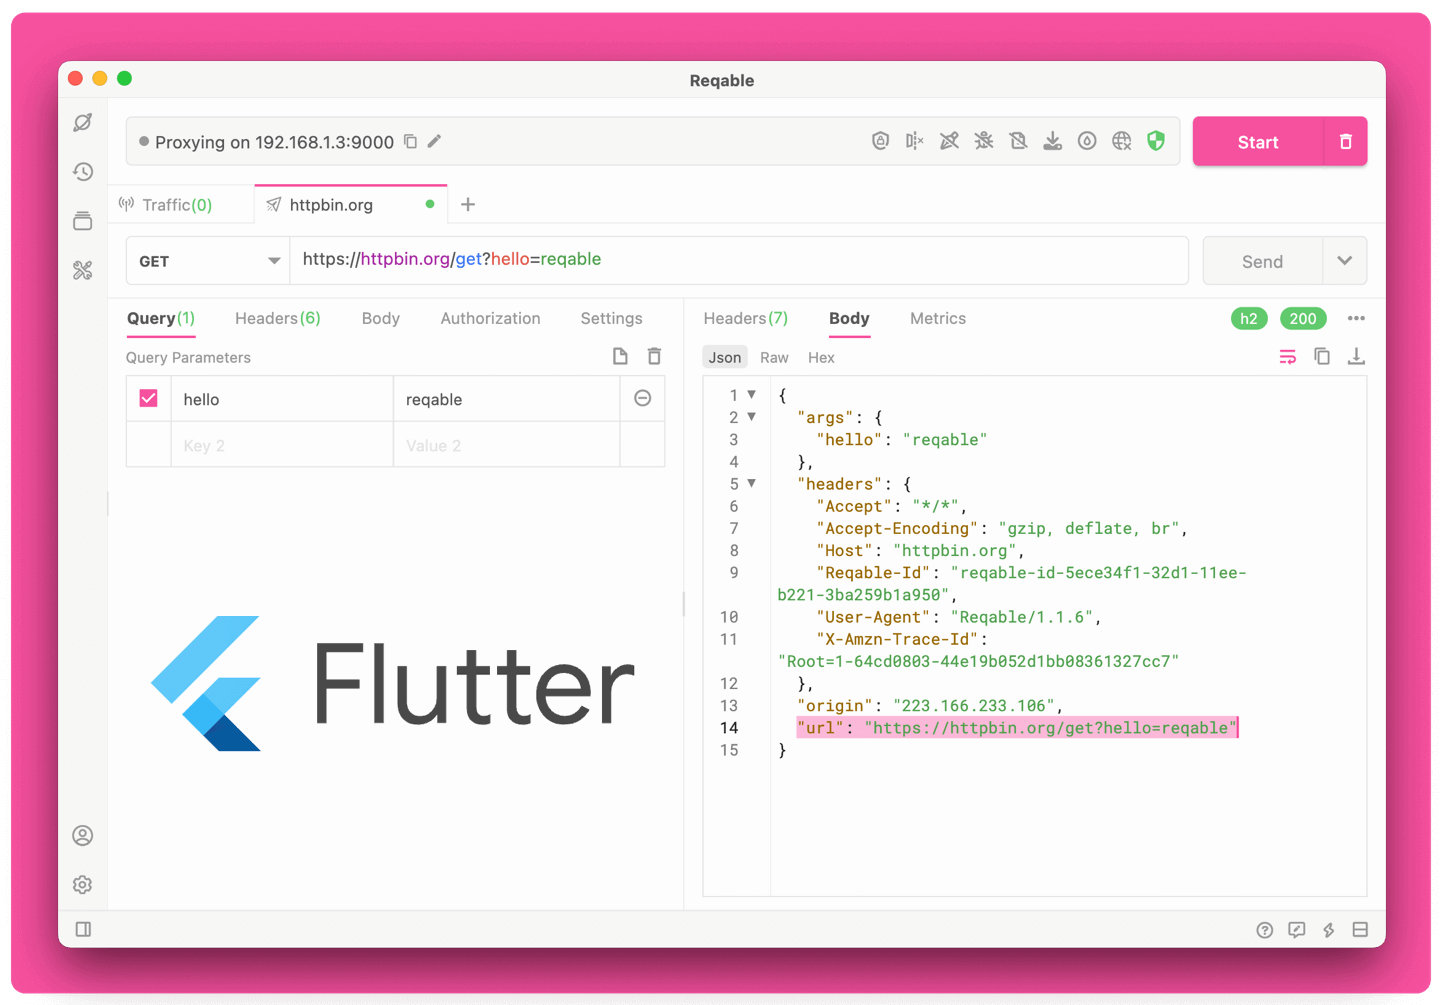The width and height of the screenshot is (1440, 1005).
Task: Select the Json view mode
Action: pyautogui.click(x=725, y=358)
